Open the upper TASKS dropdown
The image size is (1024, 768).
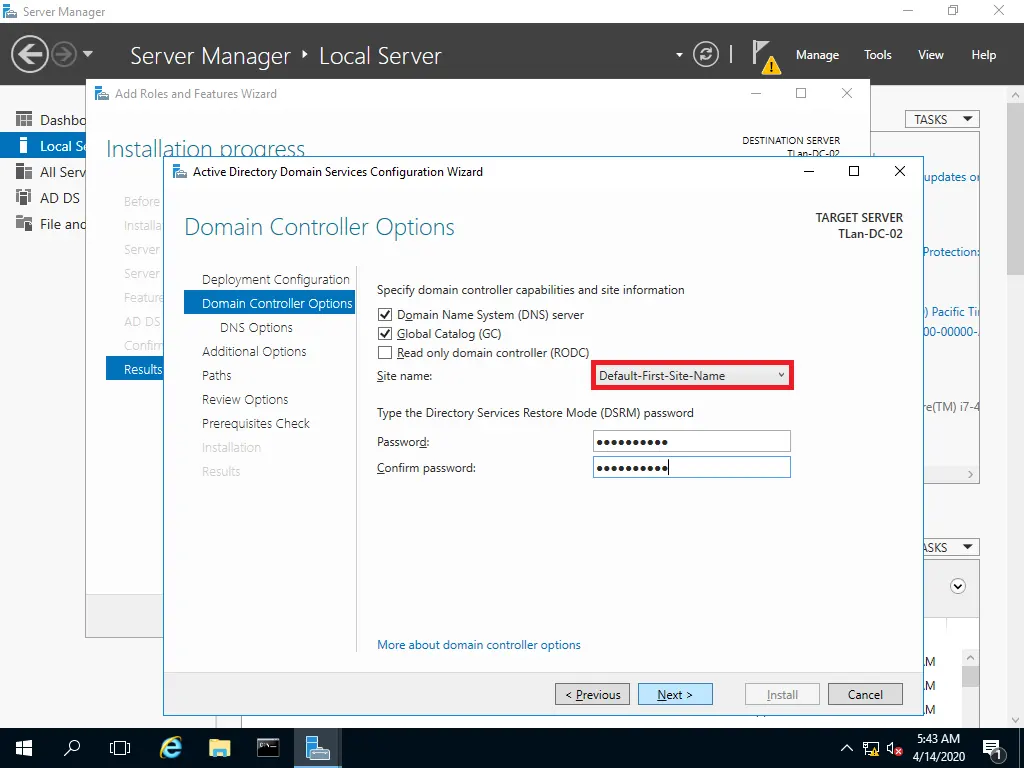(x=942, y=120)
